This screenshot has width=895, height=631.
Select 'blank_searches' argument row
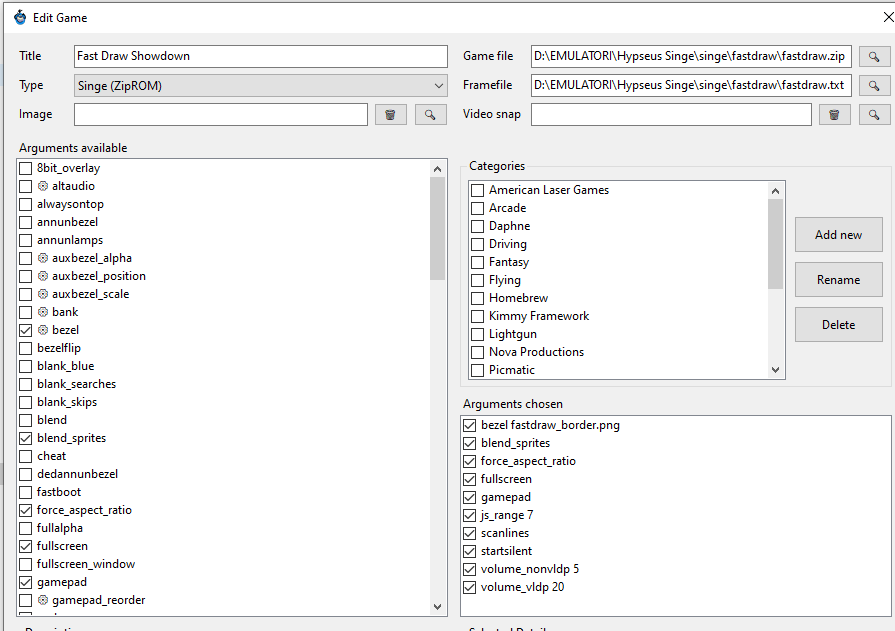tap(76, 384)
